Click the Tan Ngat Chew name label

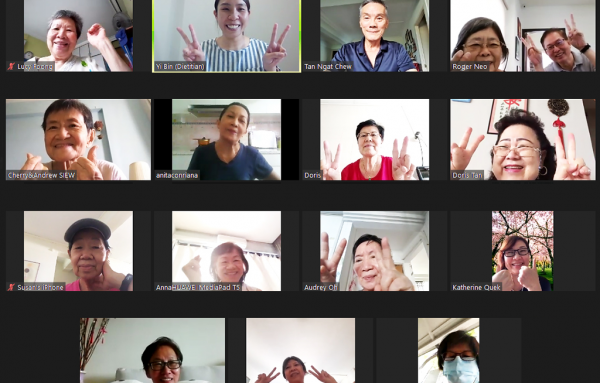328,67
